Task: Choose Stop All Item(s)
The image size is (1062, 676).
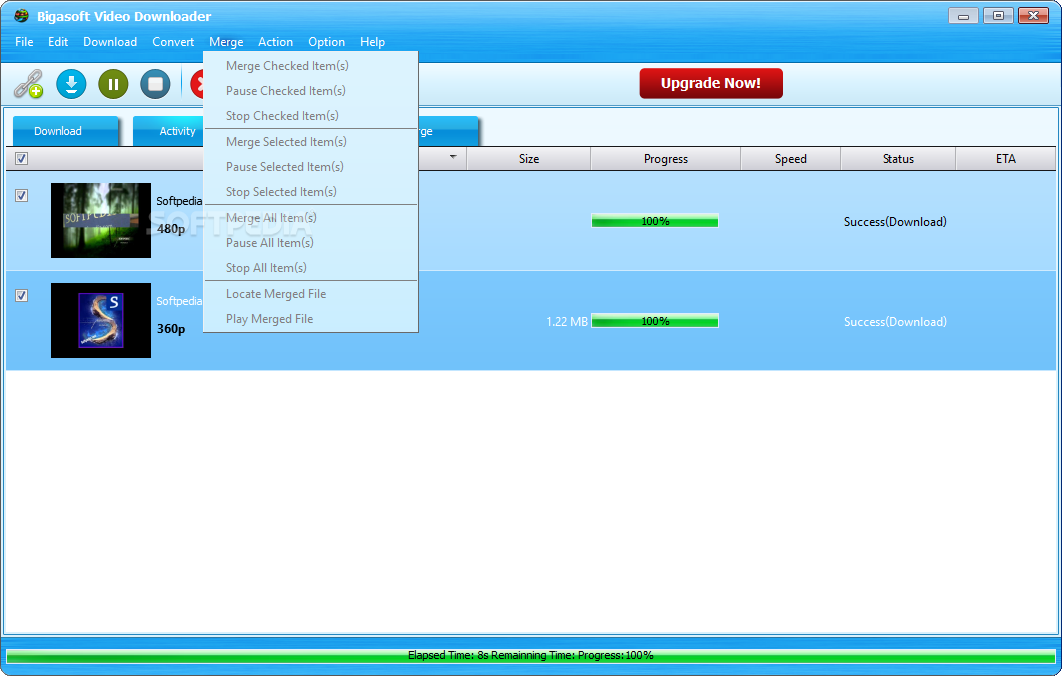Action: (311, 268)
